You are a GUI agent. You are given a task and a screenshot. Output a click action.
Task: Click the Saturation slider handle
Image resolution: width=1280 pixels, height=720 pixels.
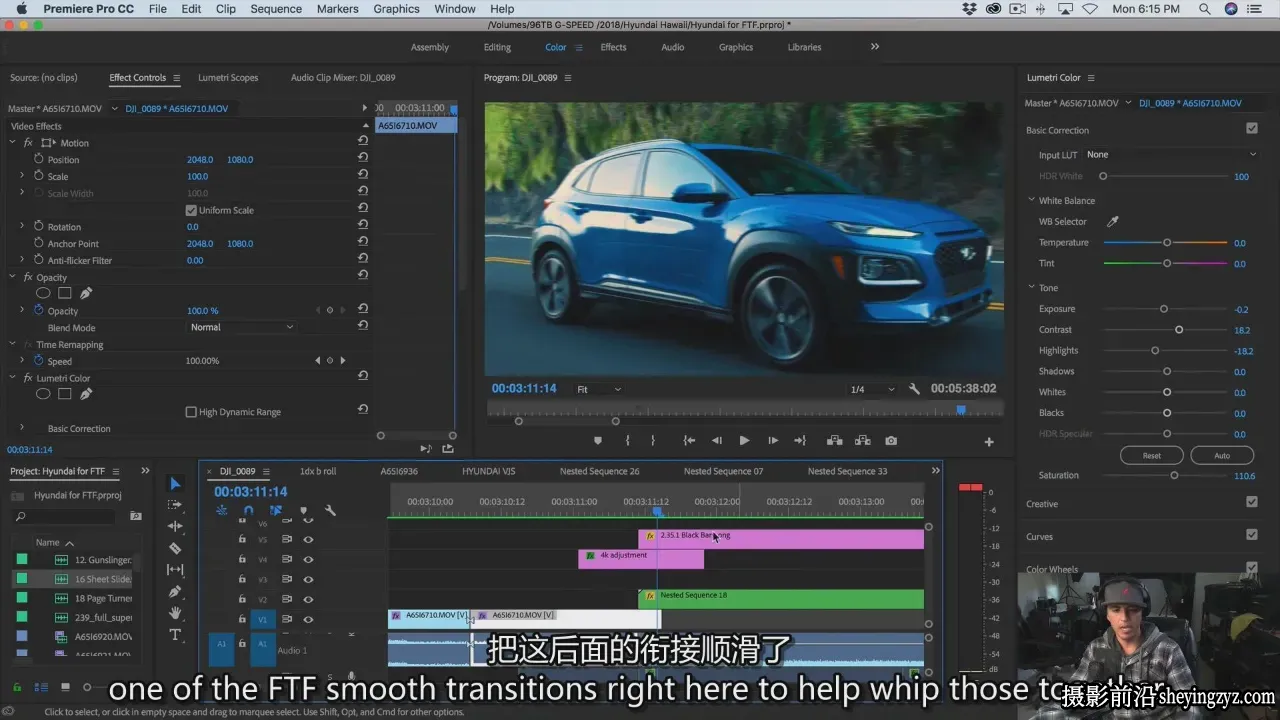click(1174, 476)
